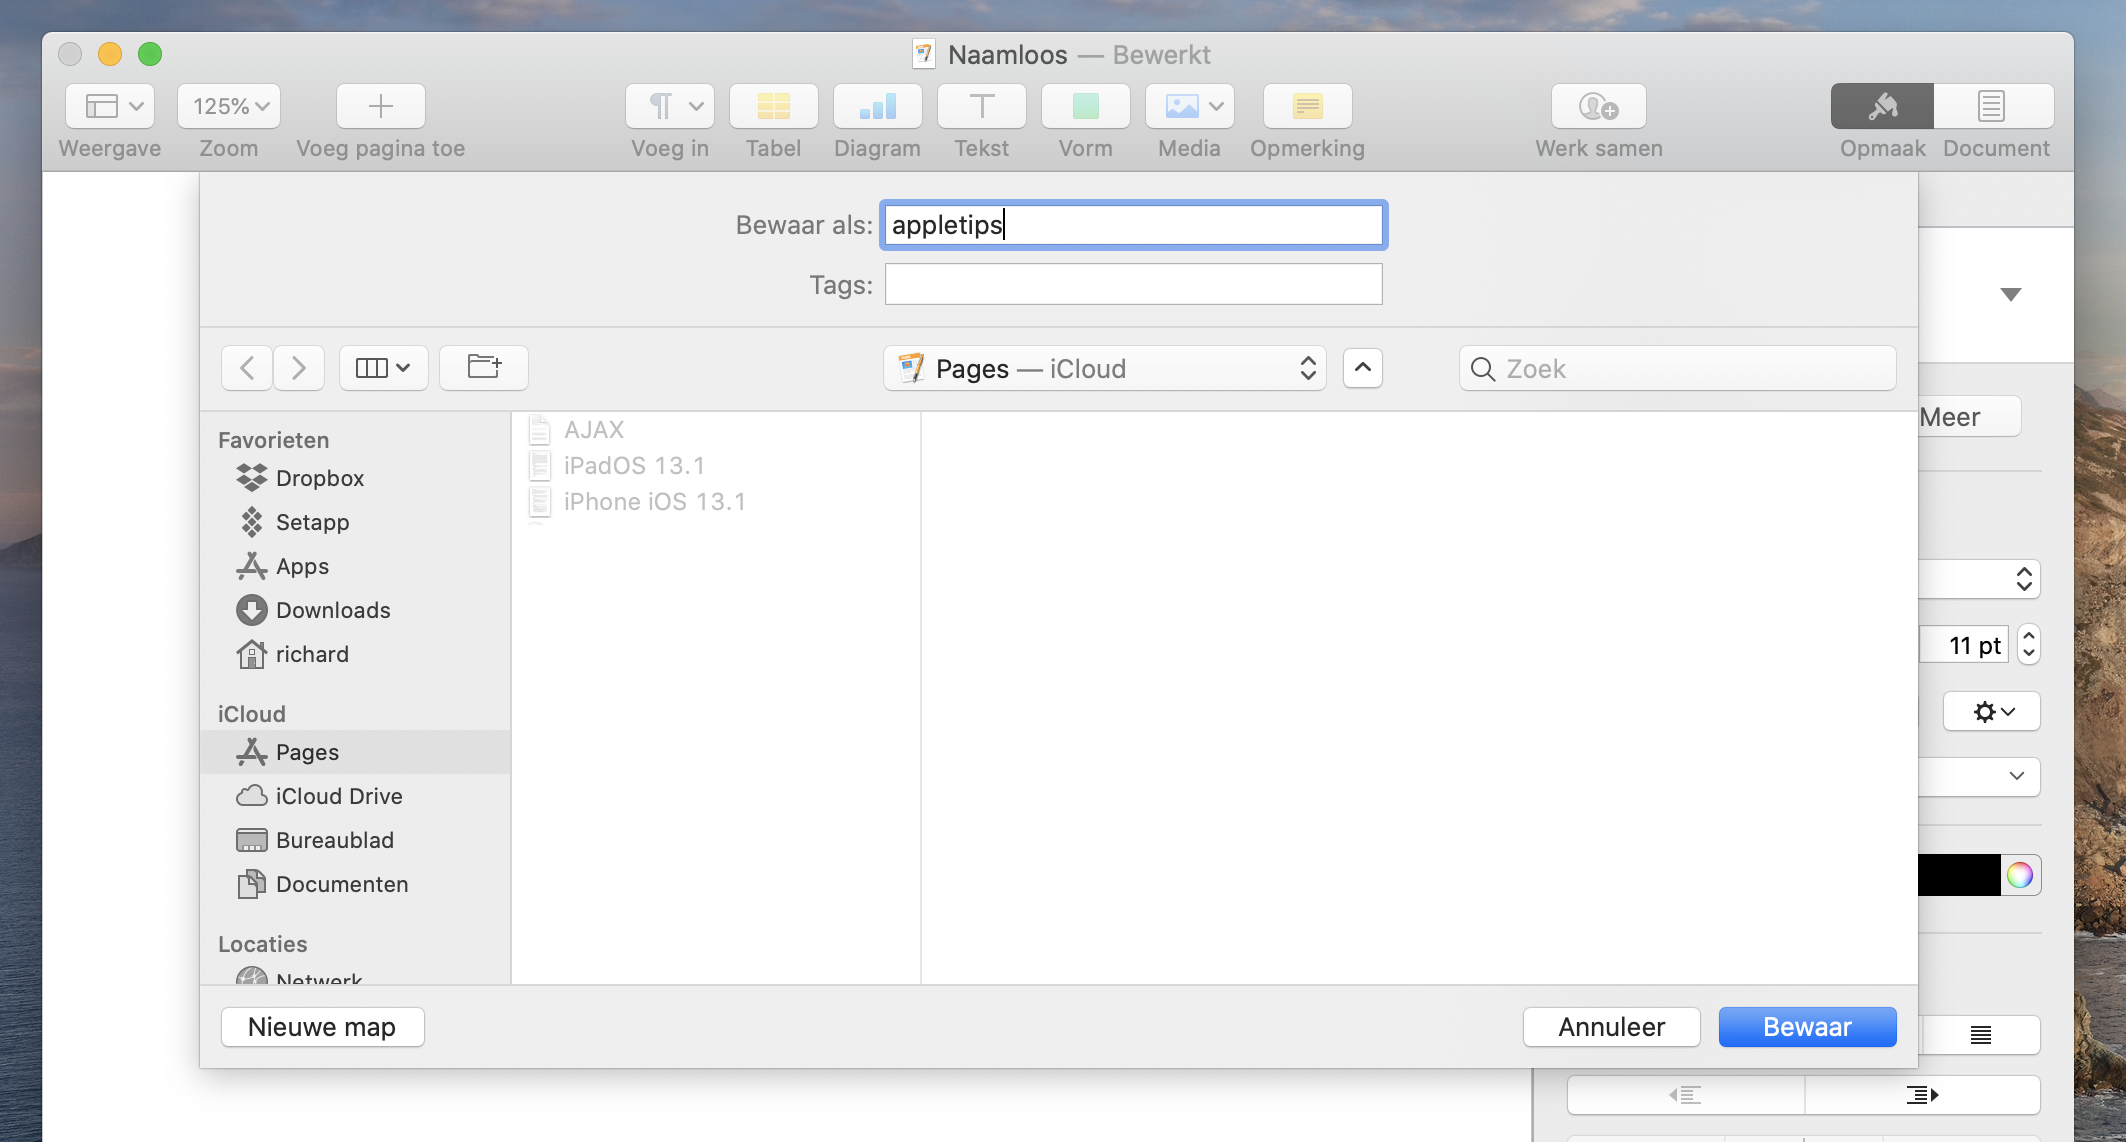Open the Zoom level dropdown
The height and width of the screenshot is (1142, 2126).
click(228, 105)
